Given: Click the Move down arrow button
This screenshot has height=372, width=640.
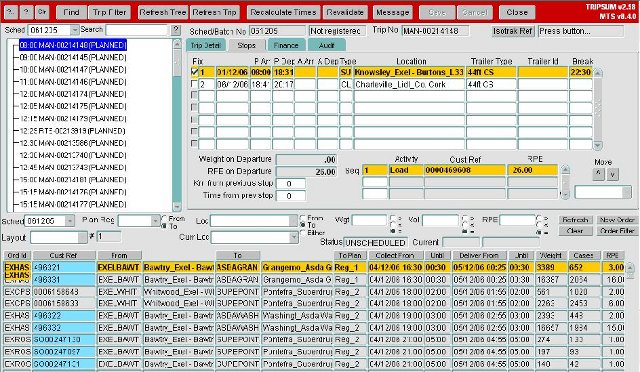Looking at the screenshot, I should [613, 174].
